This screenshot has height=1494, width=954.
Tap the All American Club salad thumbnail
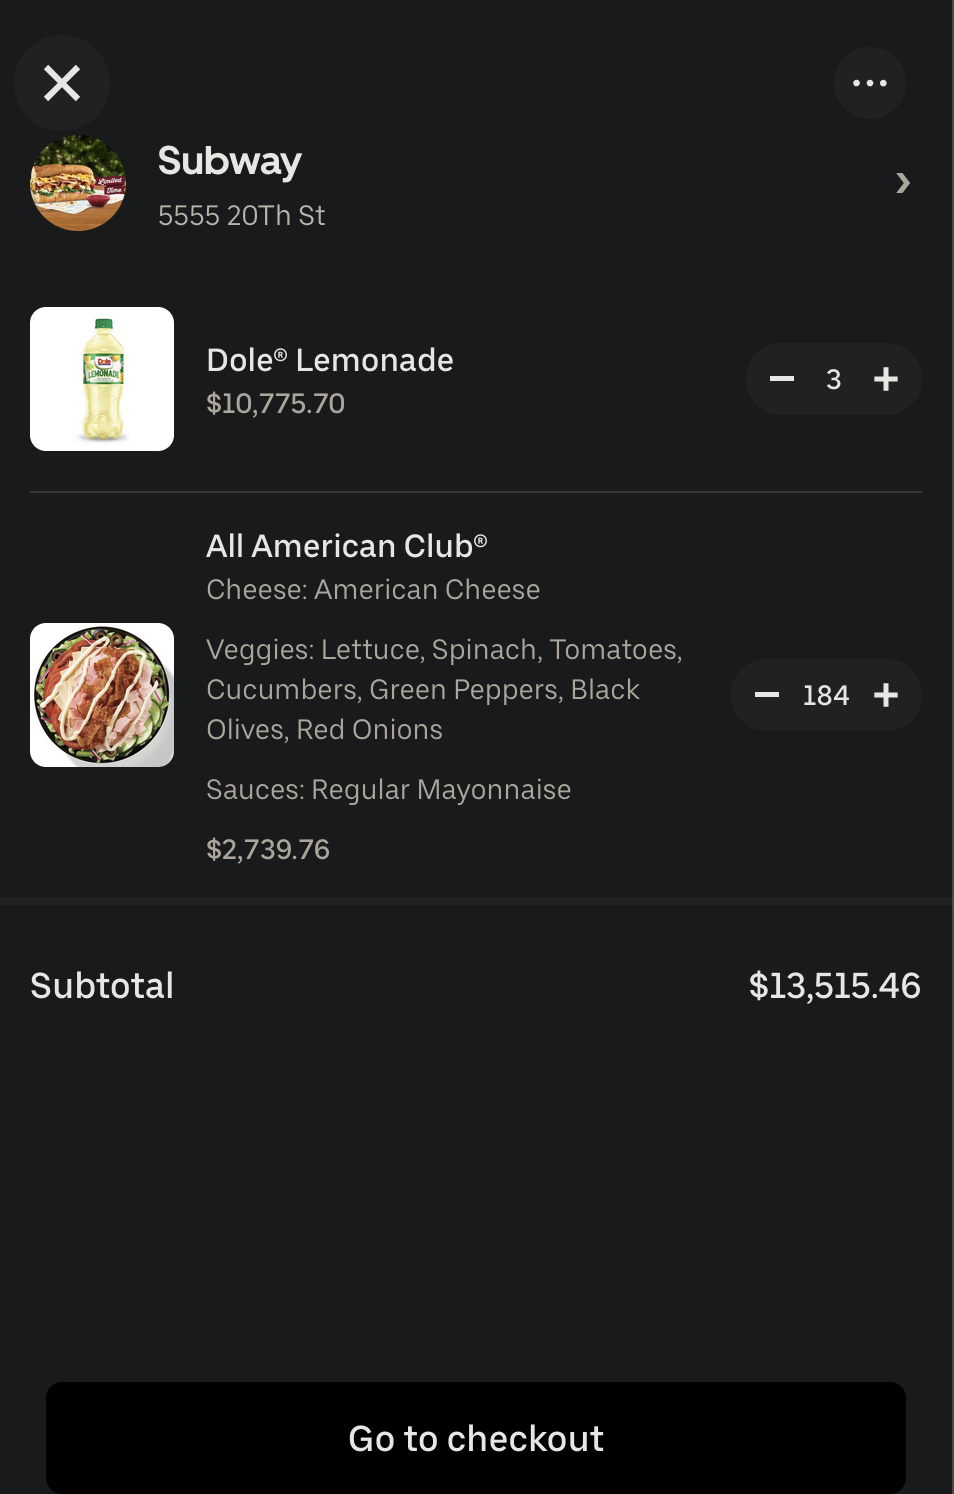click(x=102, y=695)
